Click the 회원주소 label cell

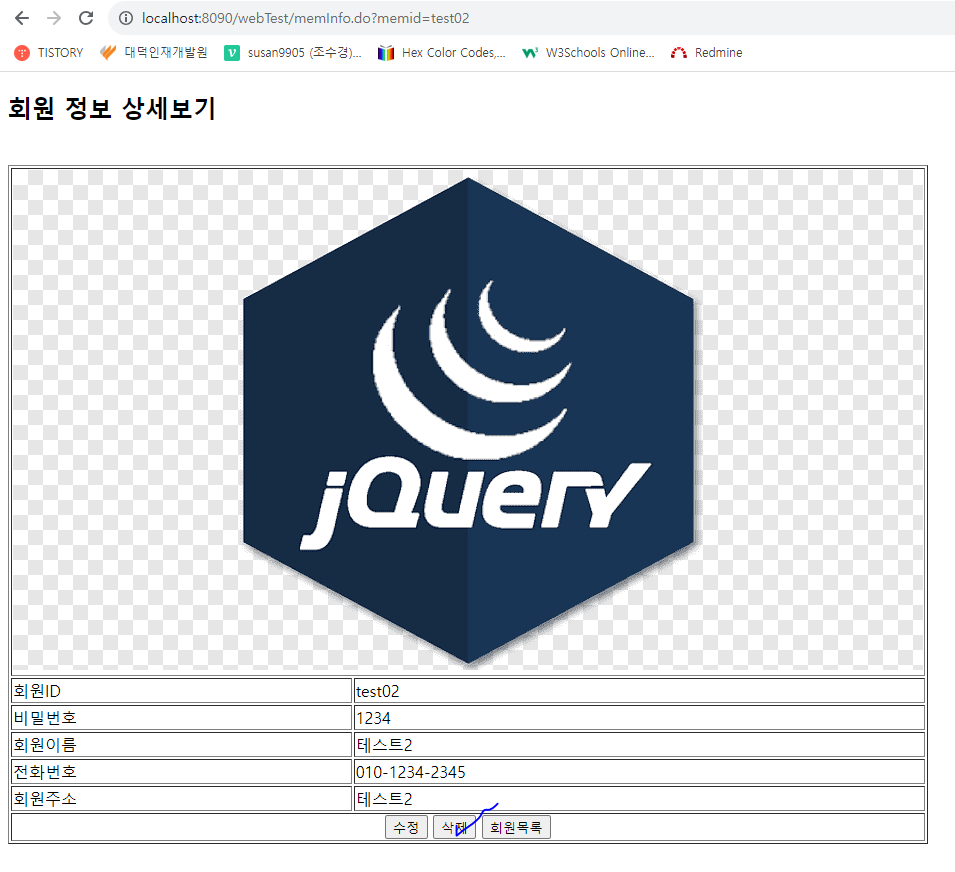coord(181,798)
